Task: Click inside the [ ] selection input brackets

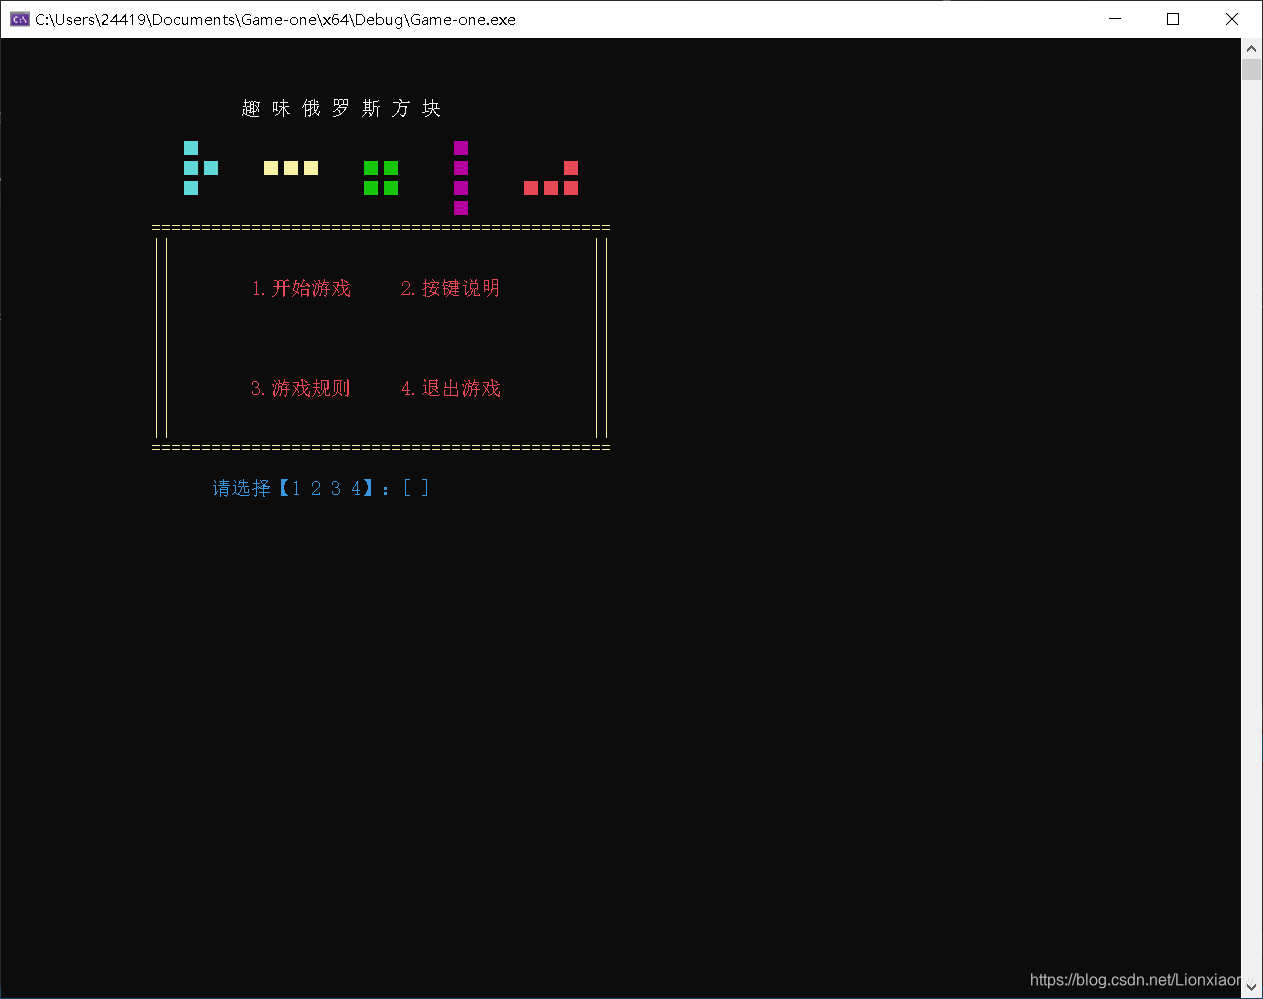Action: pos(416,488)
